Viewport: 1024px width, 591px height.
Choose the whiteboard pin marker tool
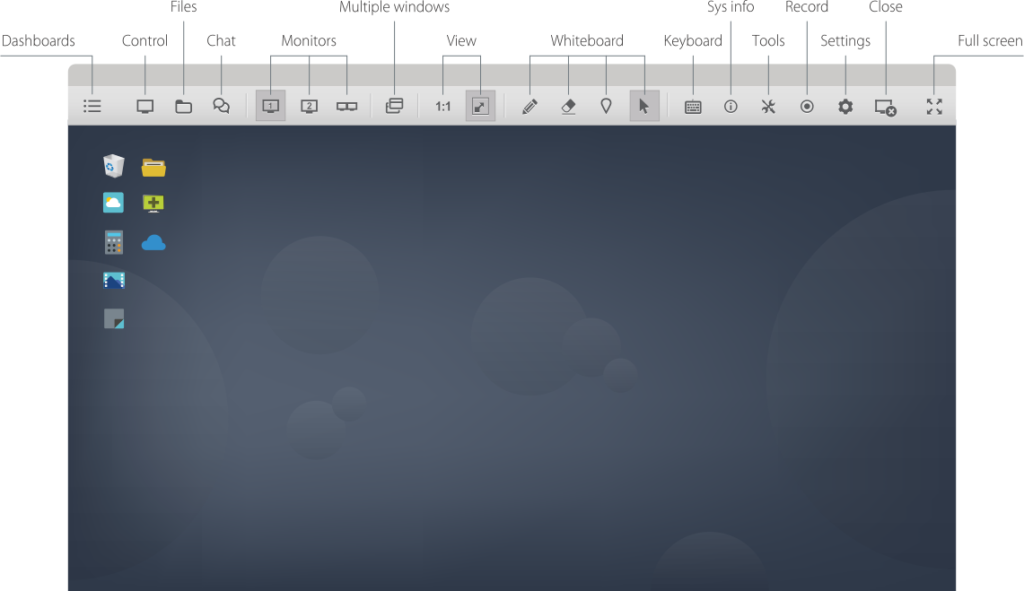[x=606, y=106]
